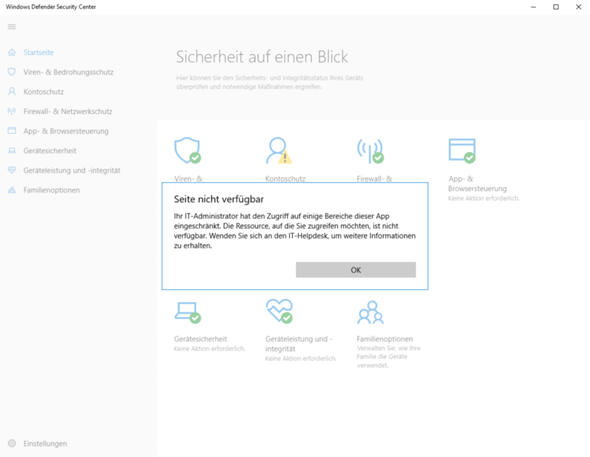The width and height of the screenshot is (590, 457).
Task: Open the Gerätesicherheit laptop tile icon
Action: point(187,312)
